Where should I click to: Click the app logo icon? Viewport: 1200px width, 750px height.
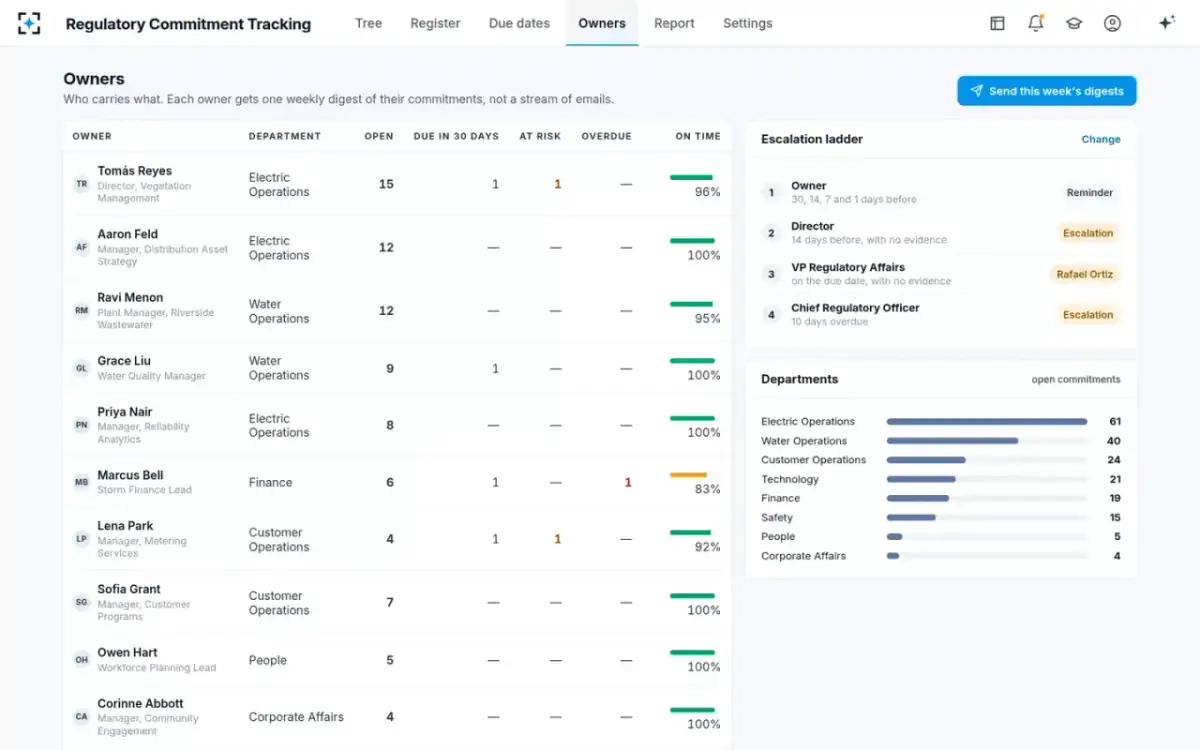click(29, 23)
